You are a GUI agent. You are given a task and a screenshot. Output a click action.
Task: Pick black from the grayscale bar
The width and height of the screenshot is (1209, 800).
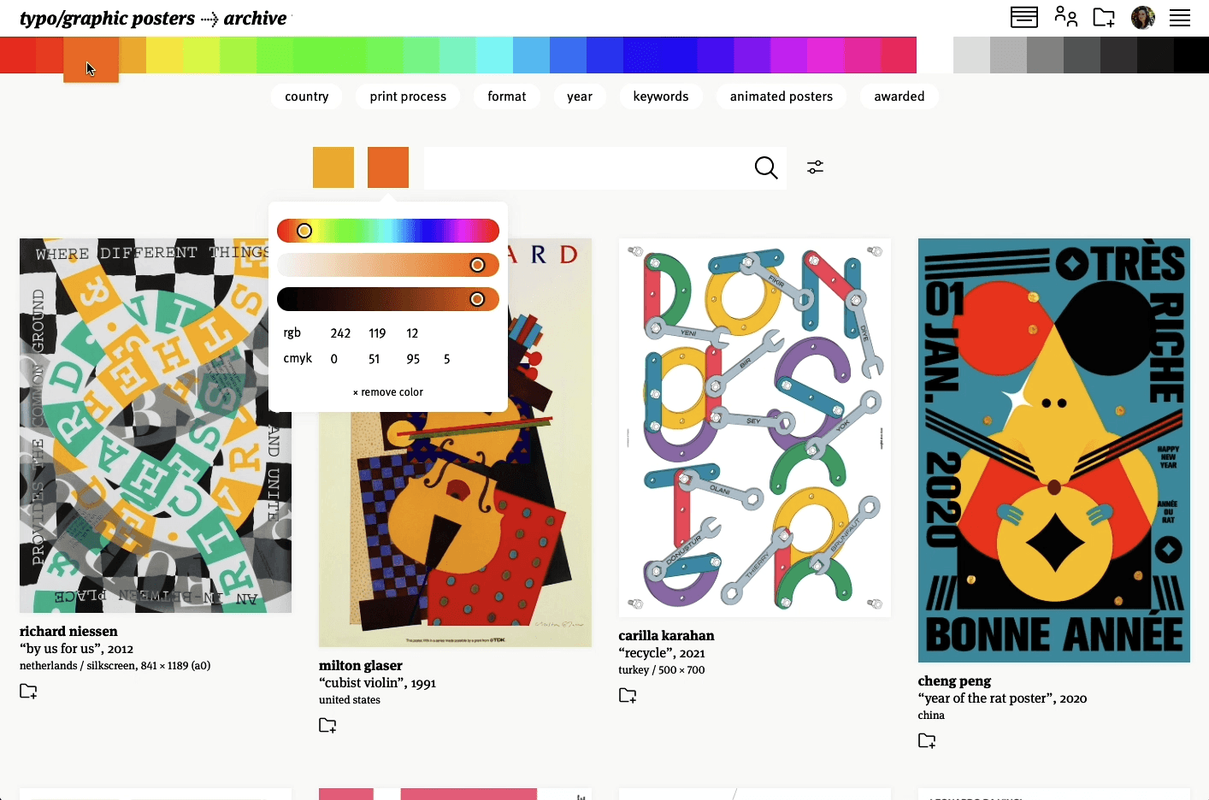pos(1191,55)
